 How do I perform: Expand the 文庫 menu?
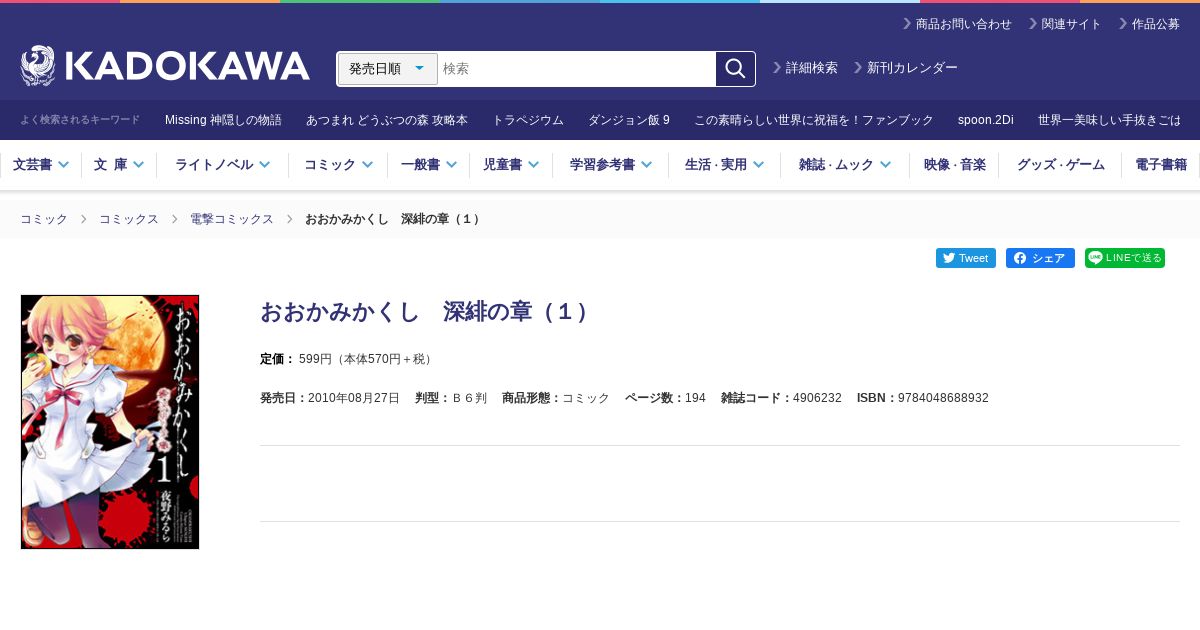point(119,165)
